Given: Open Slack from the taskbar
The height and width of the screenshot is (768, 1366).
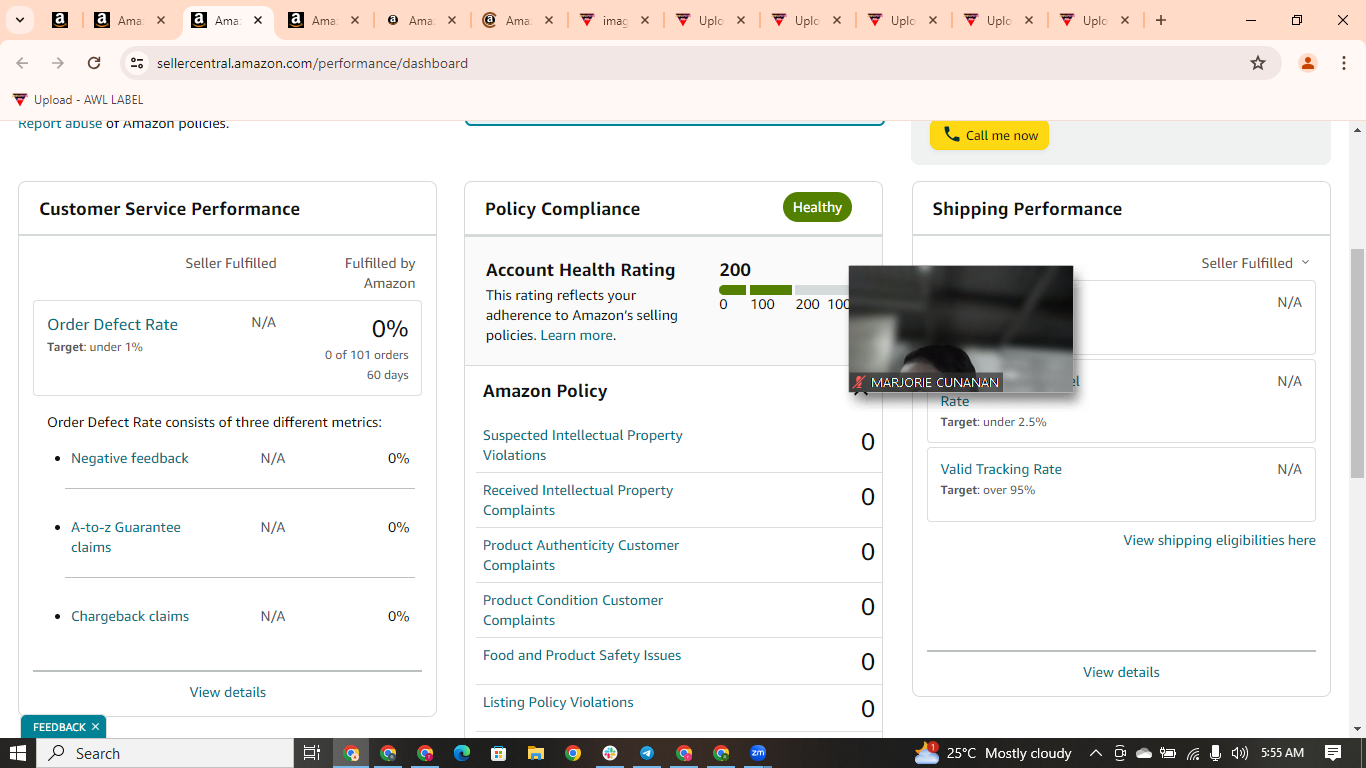Looking at the screenshot, I should click(x=610, y=753).
